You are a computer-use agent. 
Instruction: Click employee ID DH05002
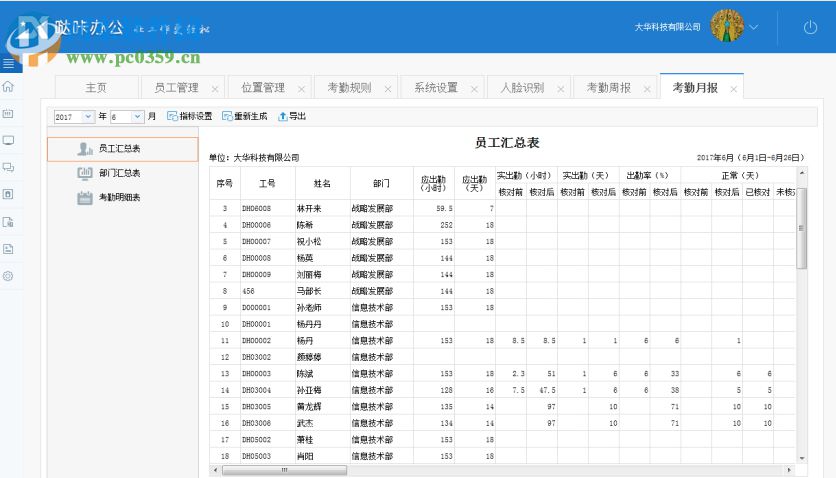(256, 440)
